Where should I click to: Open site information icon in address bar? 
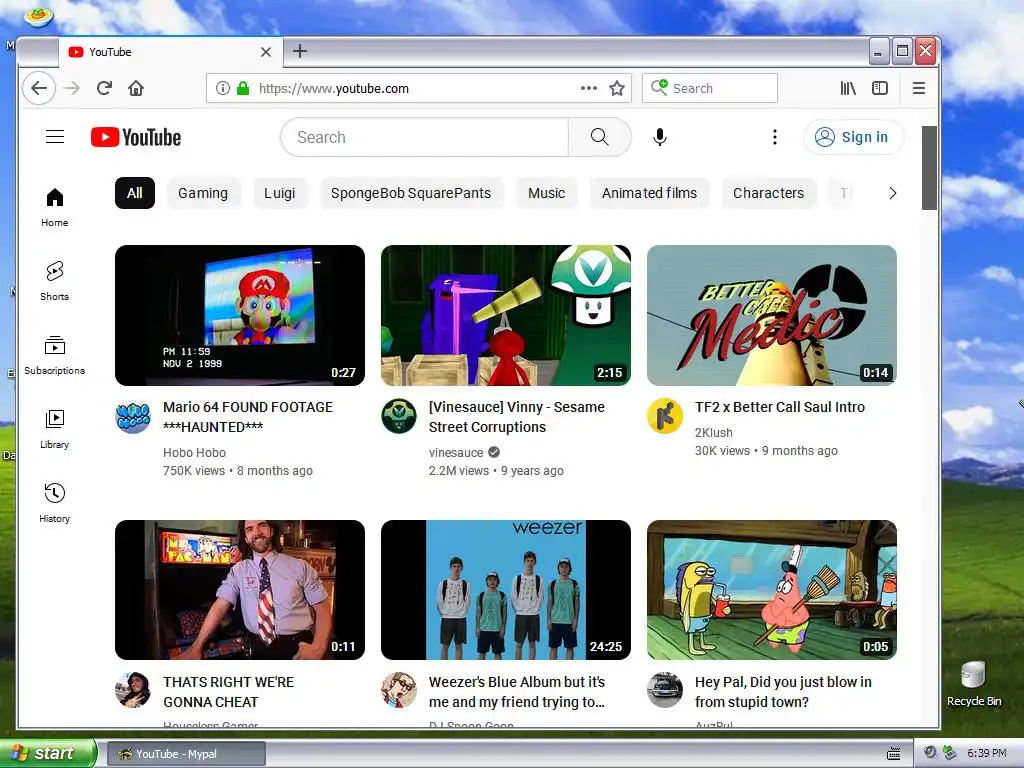[x=223, y=88]
